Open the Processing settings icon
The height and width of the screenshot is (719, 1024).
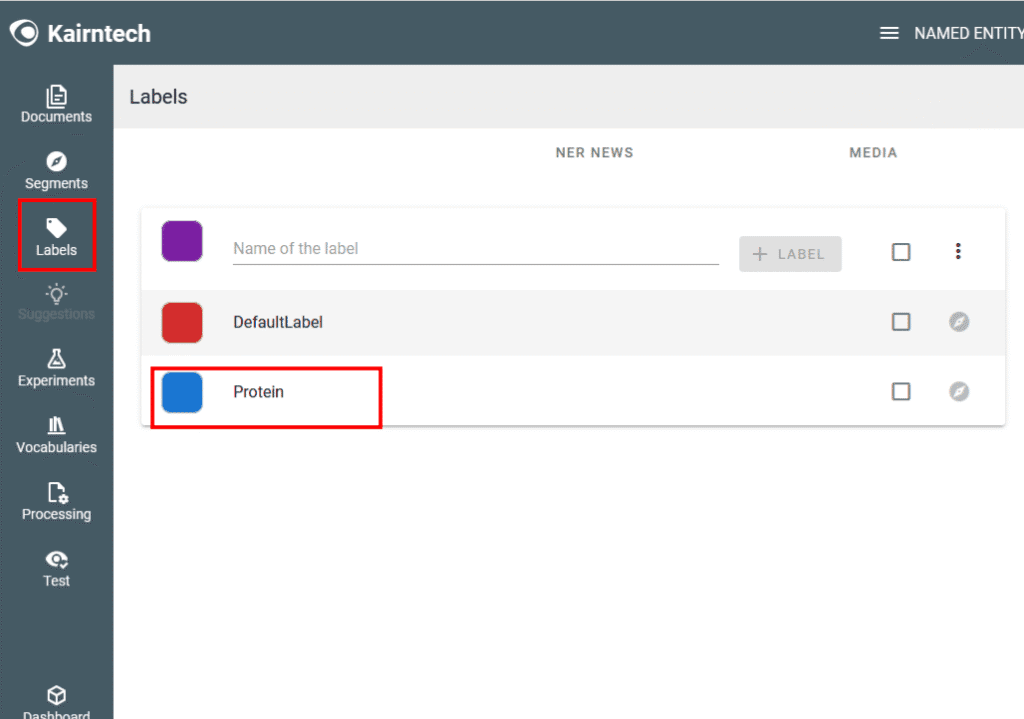point(56,494)
